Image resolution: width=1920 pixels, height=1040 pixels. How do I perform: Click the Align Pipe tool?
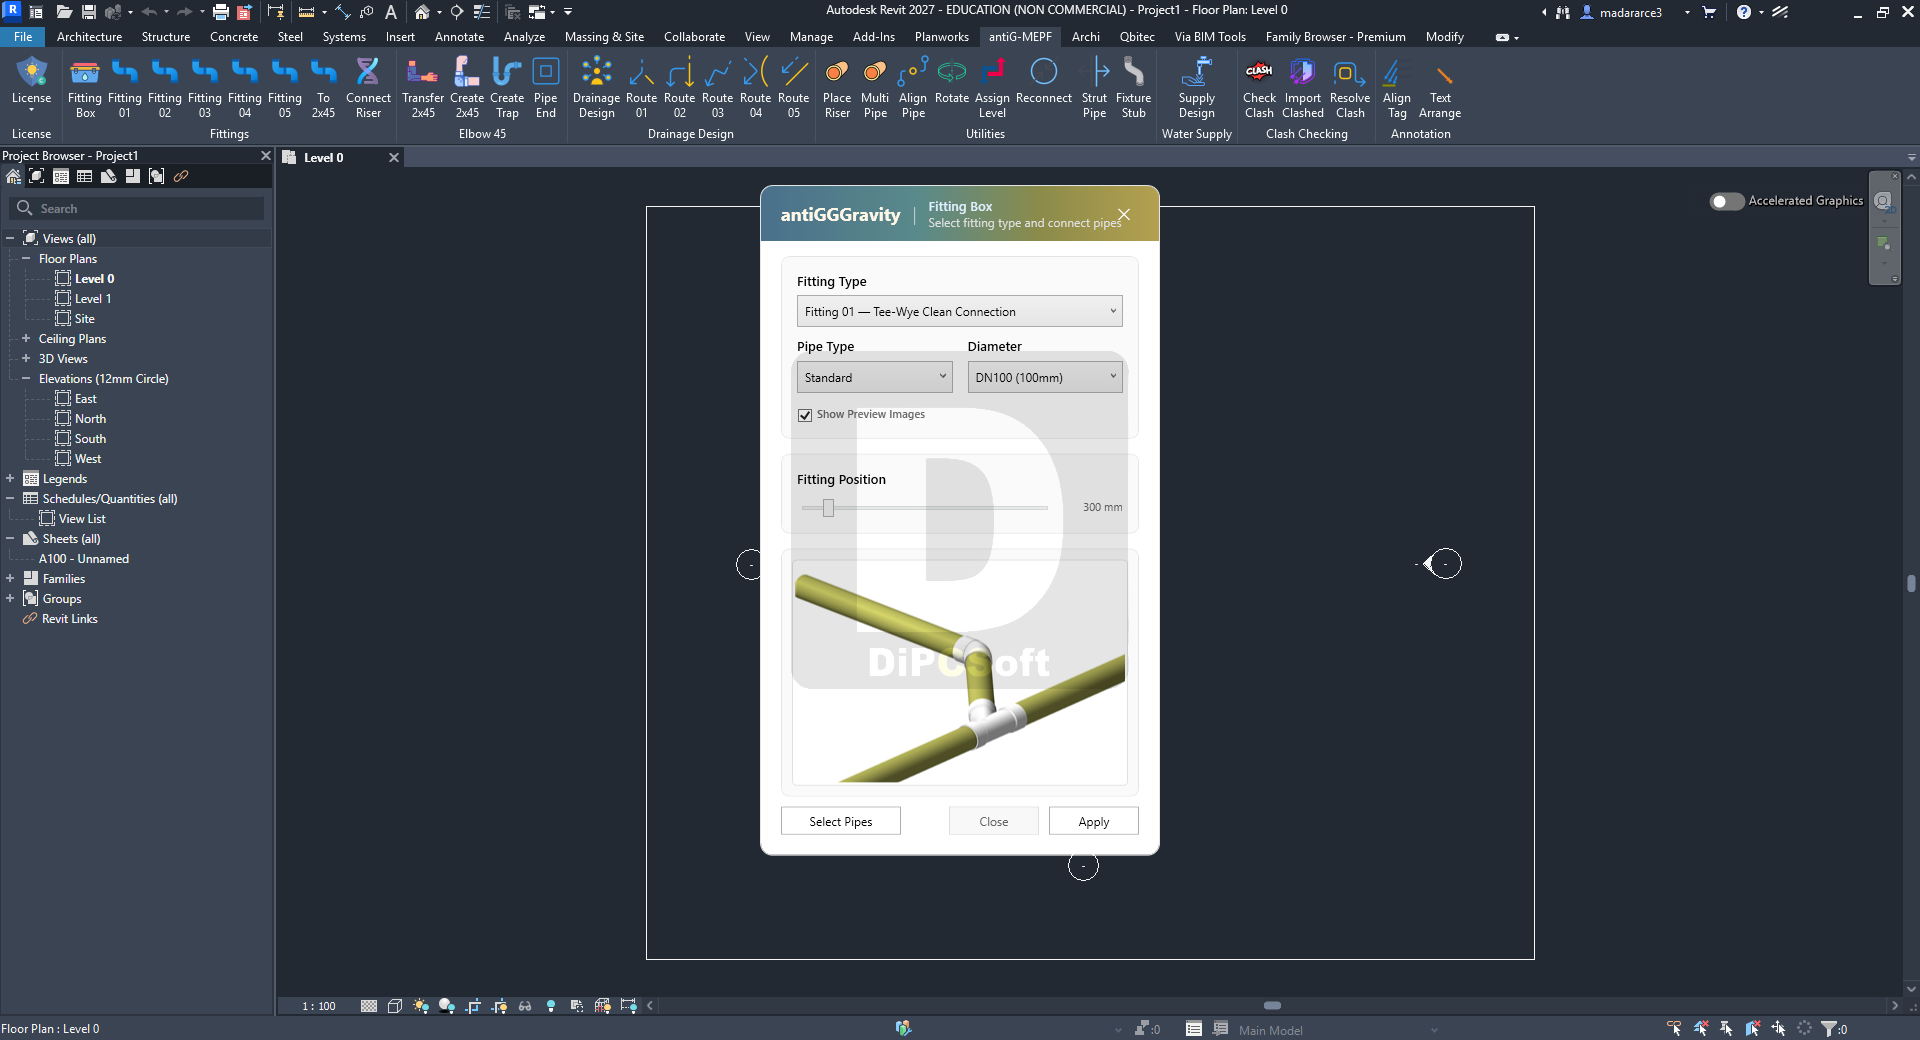913,88
